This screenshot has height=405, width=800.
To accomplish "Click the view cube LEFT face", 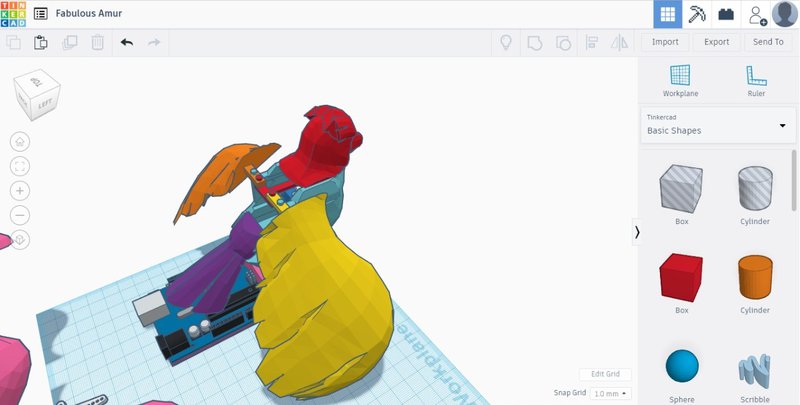I will (x=45, y=105).
